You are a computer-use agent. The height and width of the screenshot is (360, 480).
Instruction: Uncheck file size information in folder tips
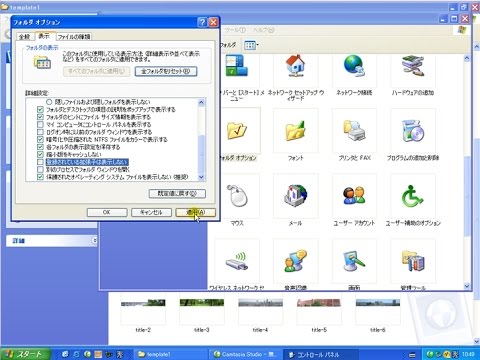coord(40,117)
